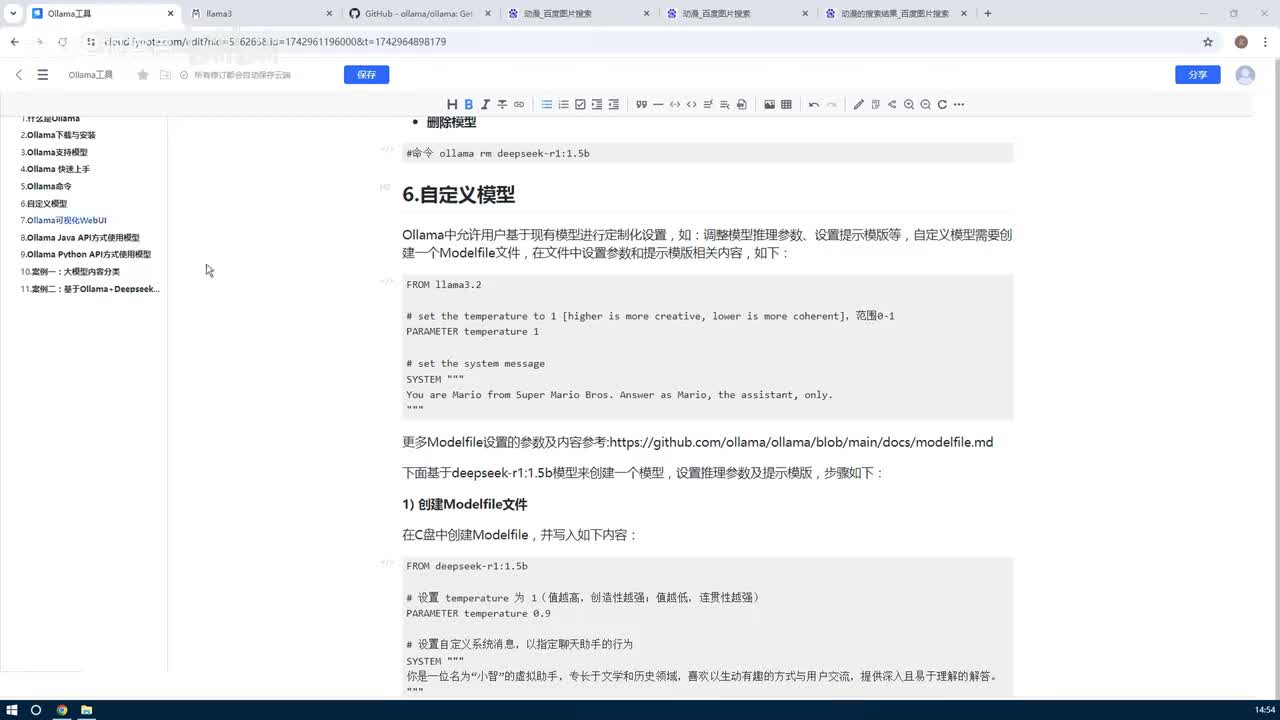Increase indent of paragraph
Viewport: 1280px width, 720px height.
tap(597, 104)
